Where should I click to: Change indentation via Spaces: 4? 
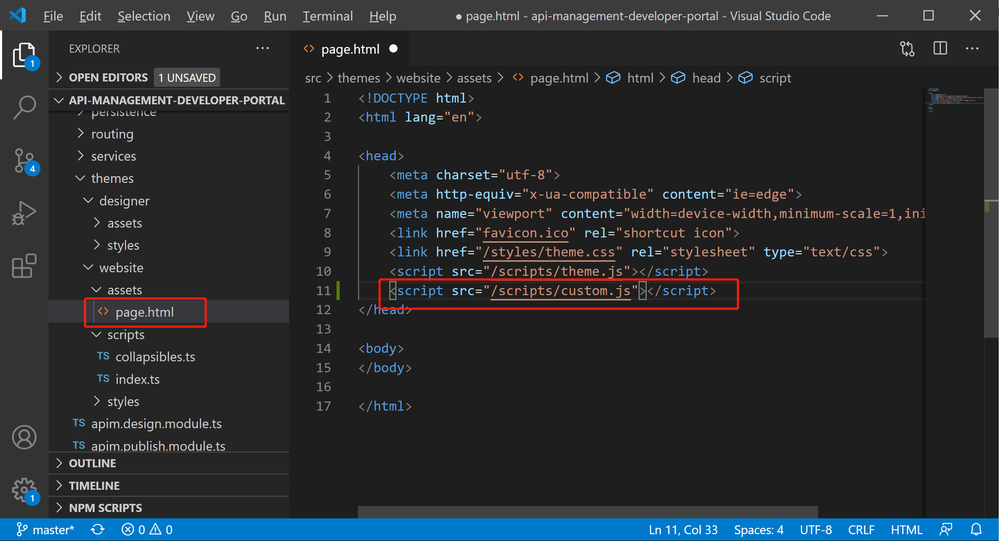758,530
